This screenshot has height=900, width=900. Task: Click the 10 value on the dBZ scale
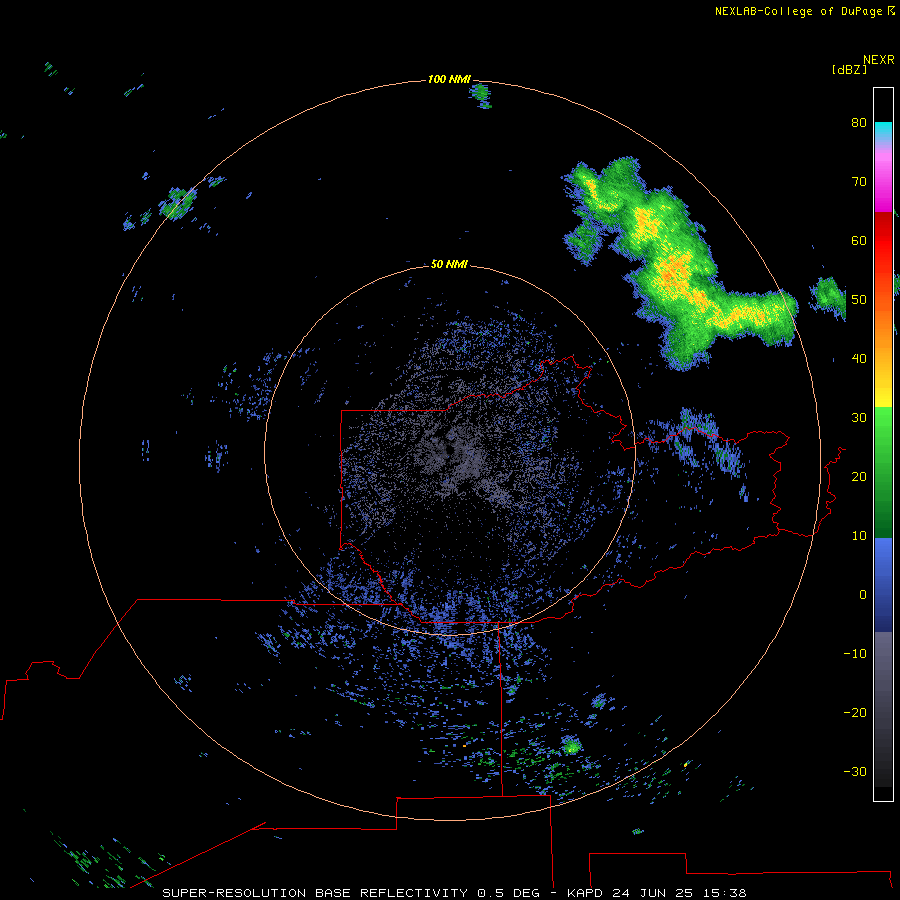tap(859, 536)
